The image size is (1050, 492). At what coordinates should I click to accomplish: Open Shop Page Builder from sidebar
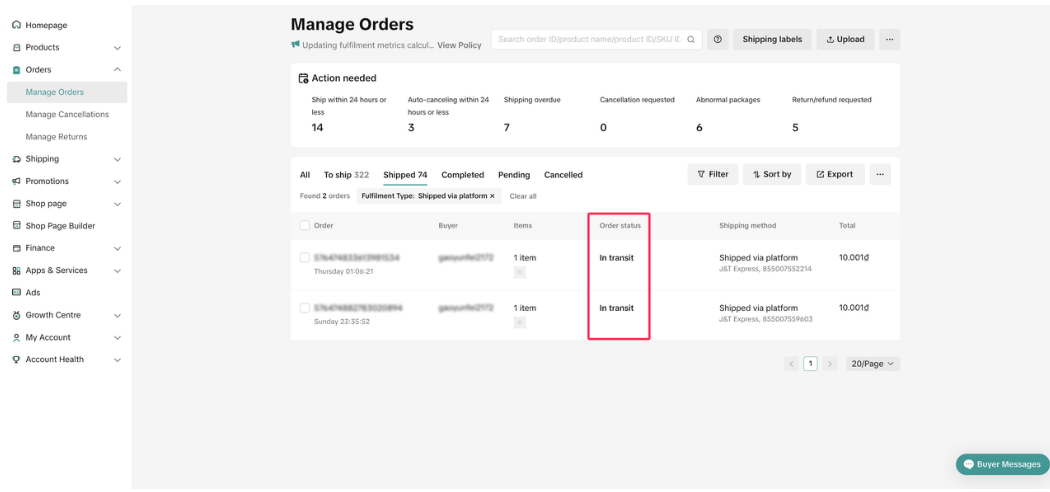click(60, 226)
